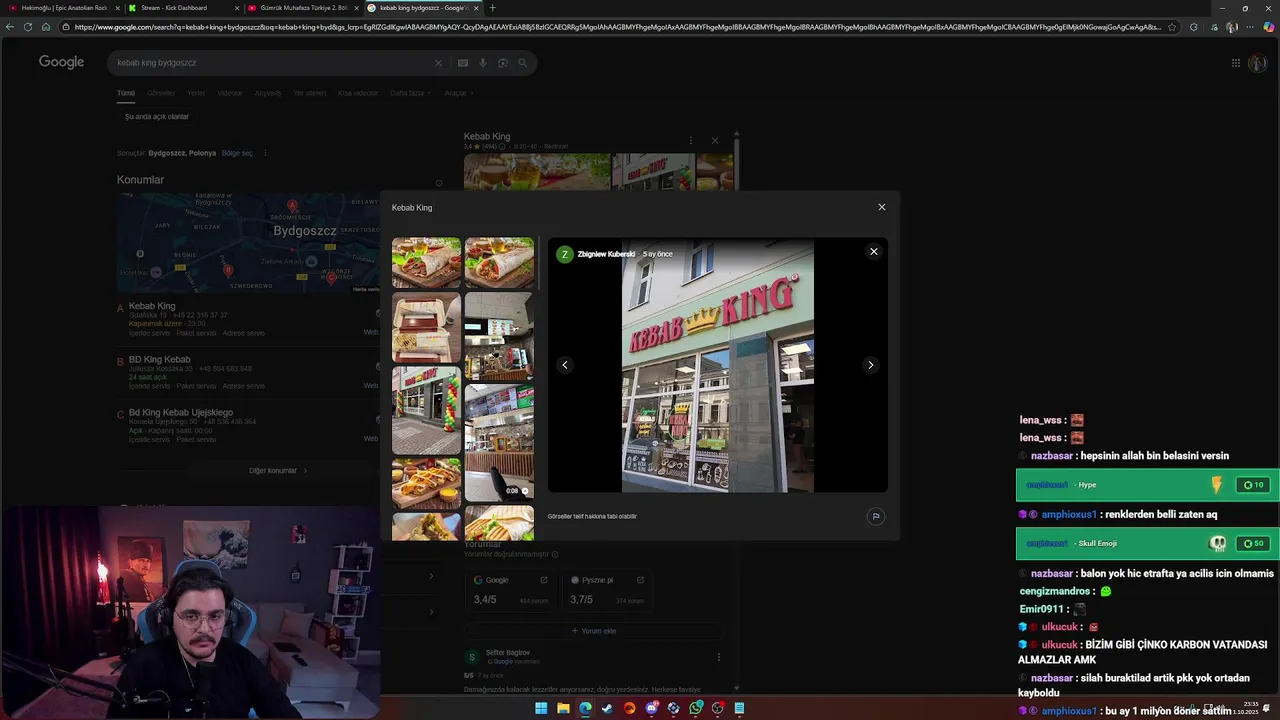
Task: Open Sefter Bagirov review options menu
Action: (719, 657)
